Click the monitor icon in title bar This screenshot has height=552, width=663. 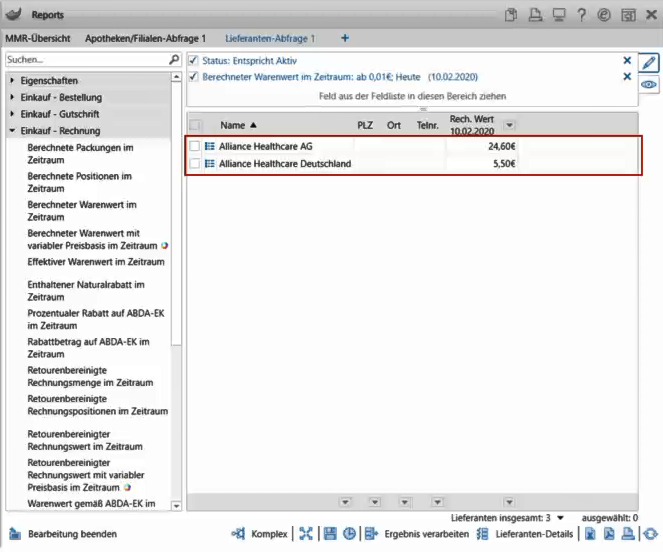pyautogui.click(x=559, y=15)
